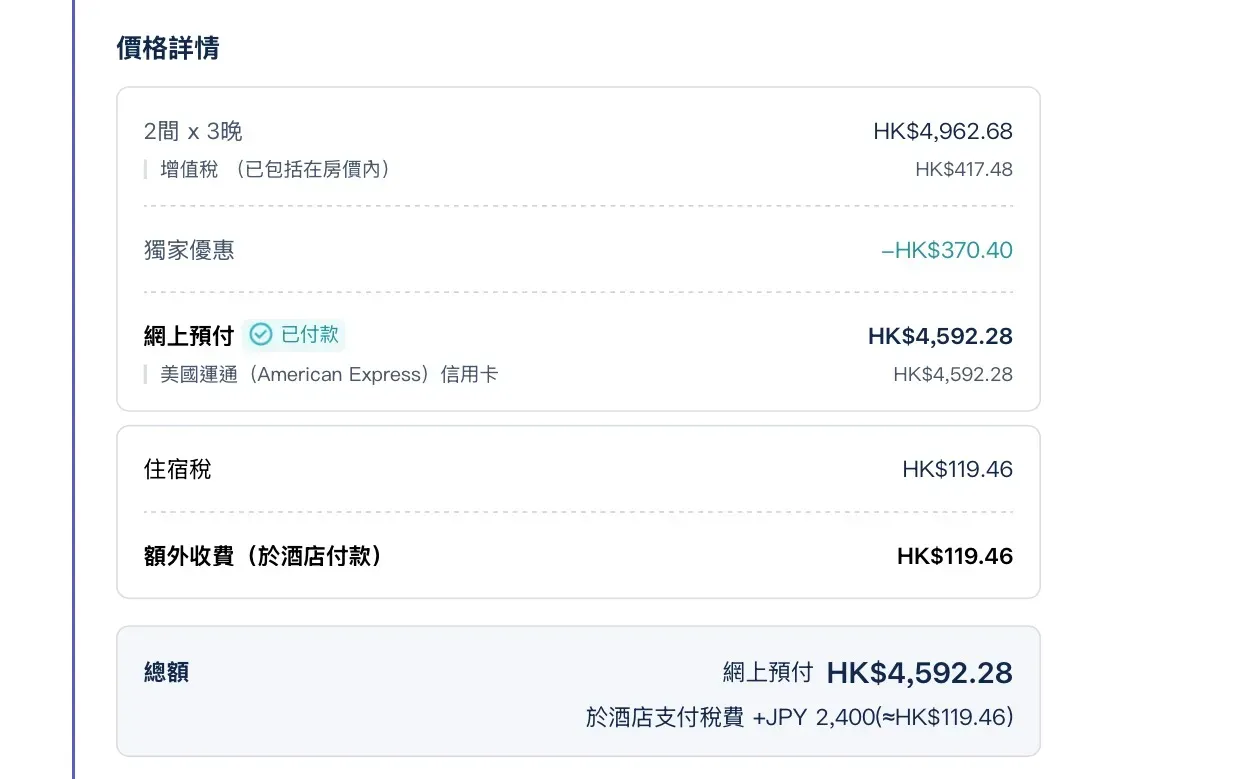Click the green paid checkmark icon
Image resolution: width=1260 pixels, height=779 pixels.
[261, 335]
